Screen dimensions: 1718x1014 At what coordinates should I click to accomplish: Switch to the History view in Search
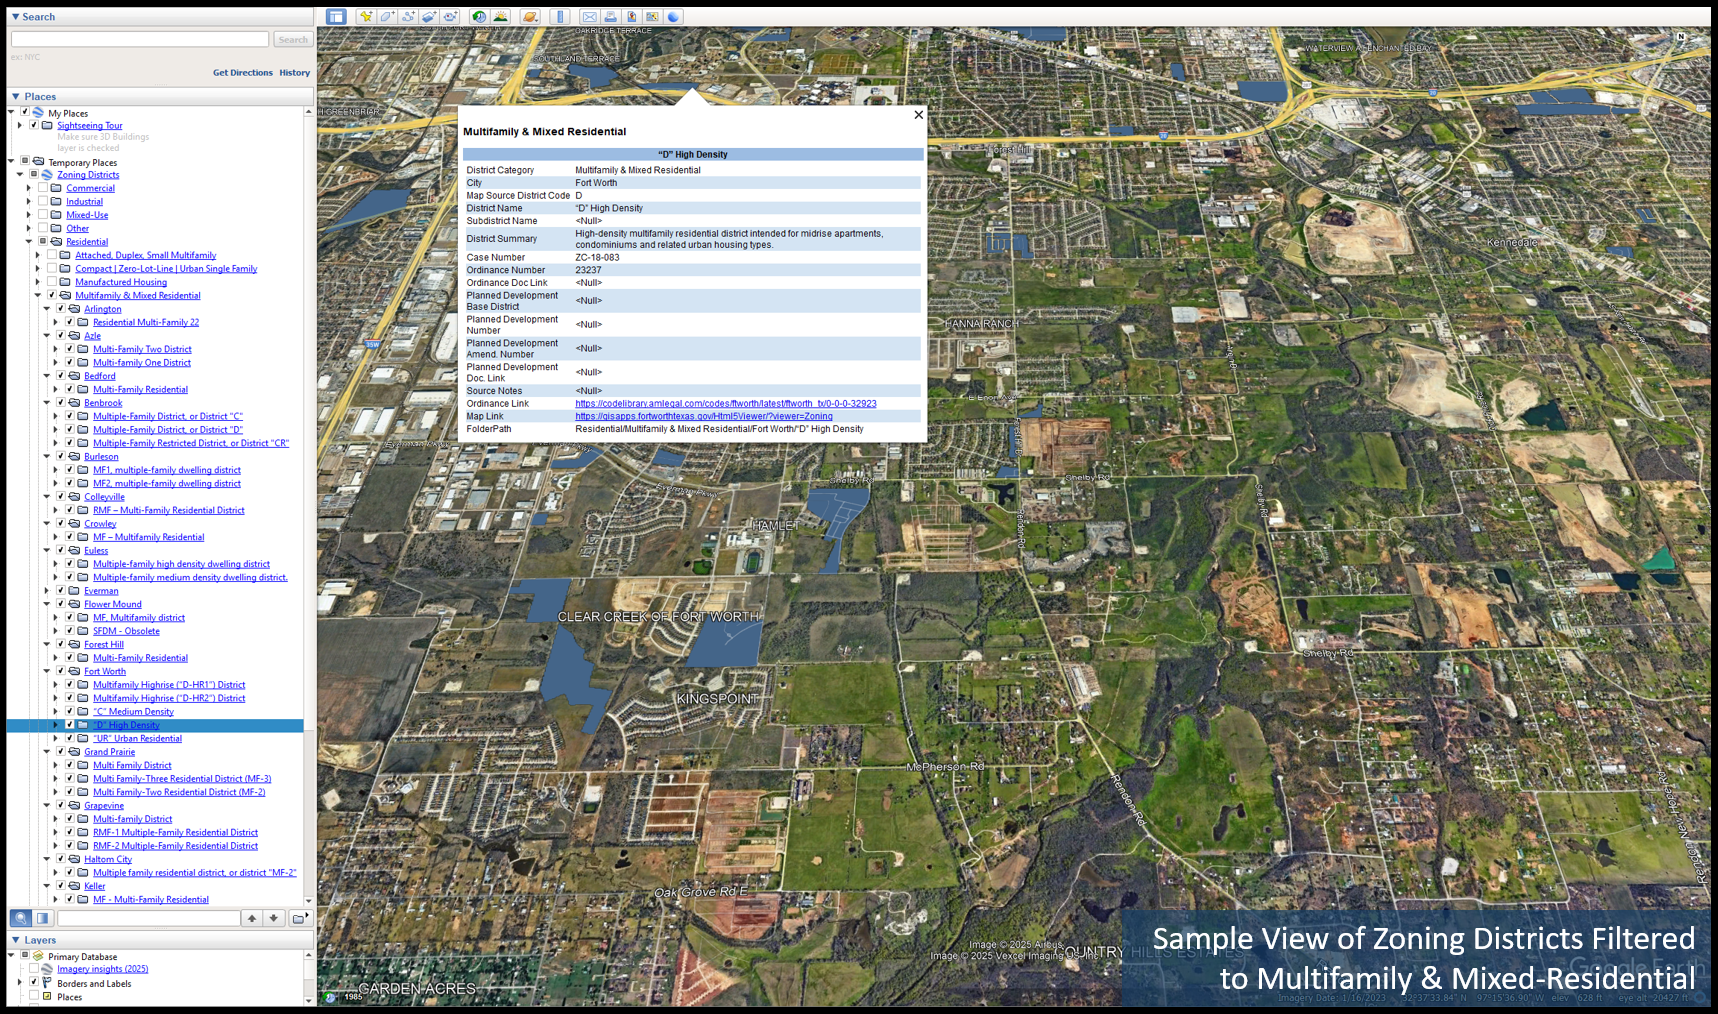294,72
